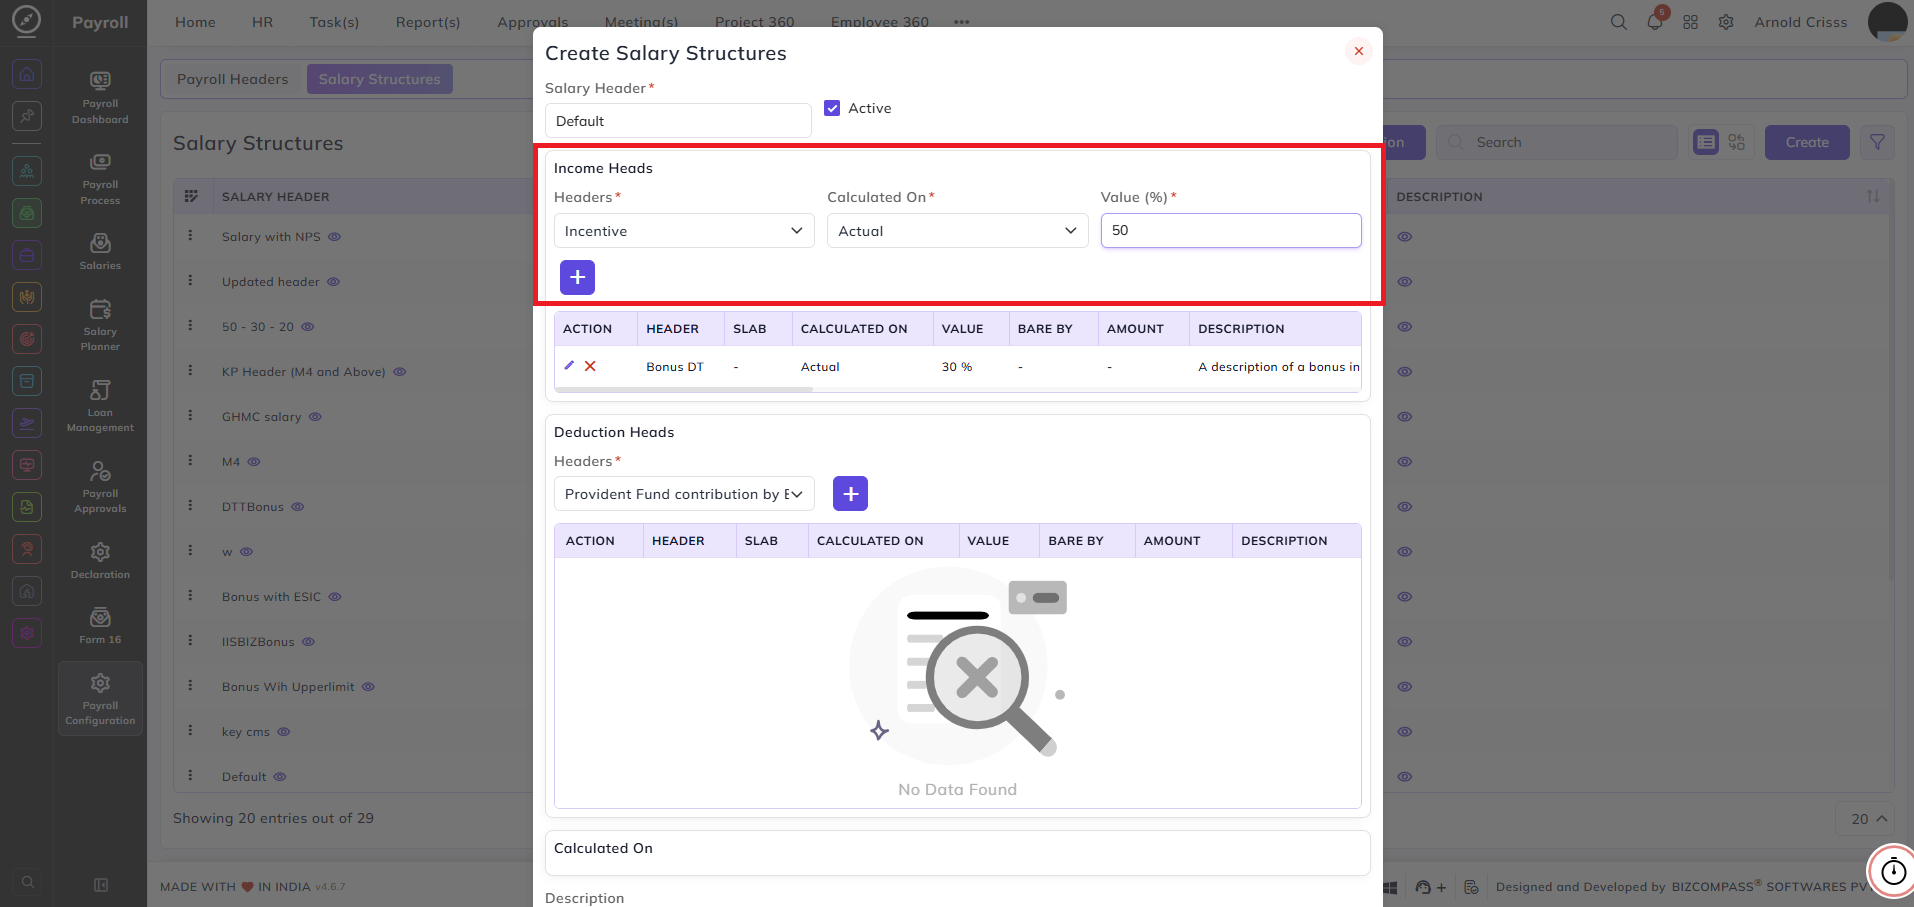View Salary with NPS via eye icon
The image size is (1914, 907).
(335, 237)
